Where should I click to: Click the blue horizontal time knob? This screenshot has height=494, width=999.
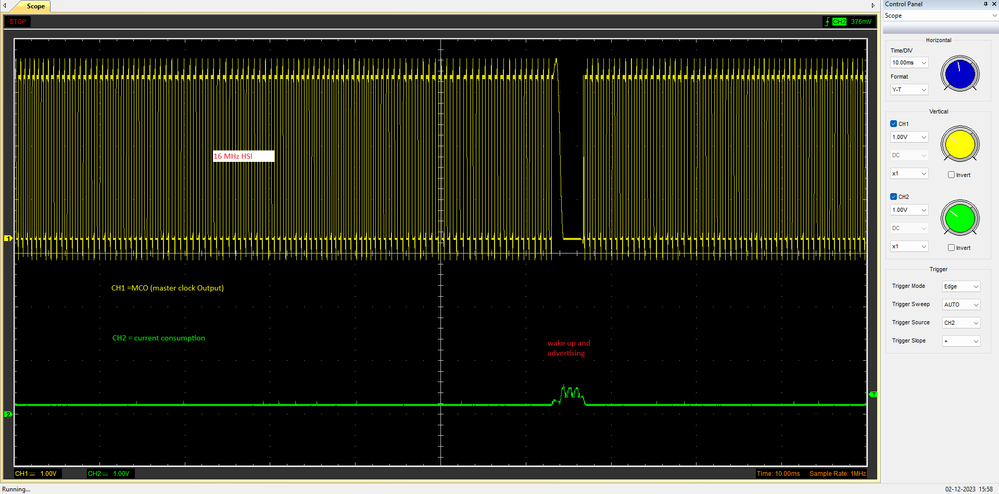pyautogui.click(x=961, y=72)
